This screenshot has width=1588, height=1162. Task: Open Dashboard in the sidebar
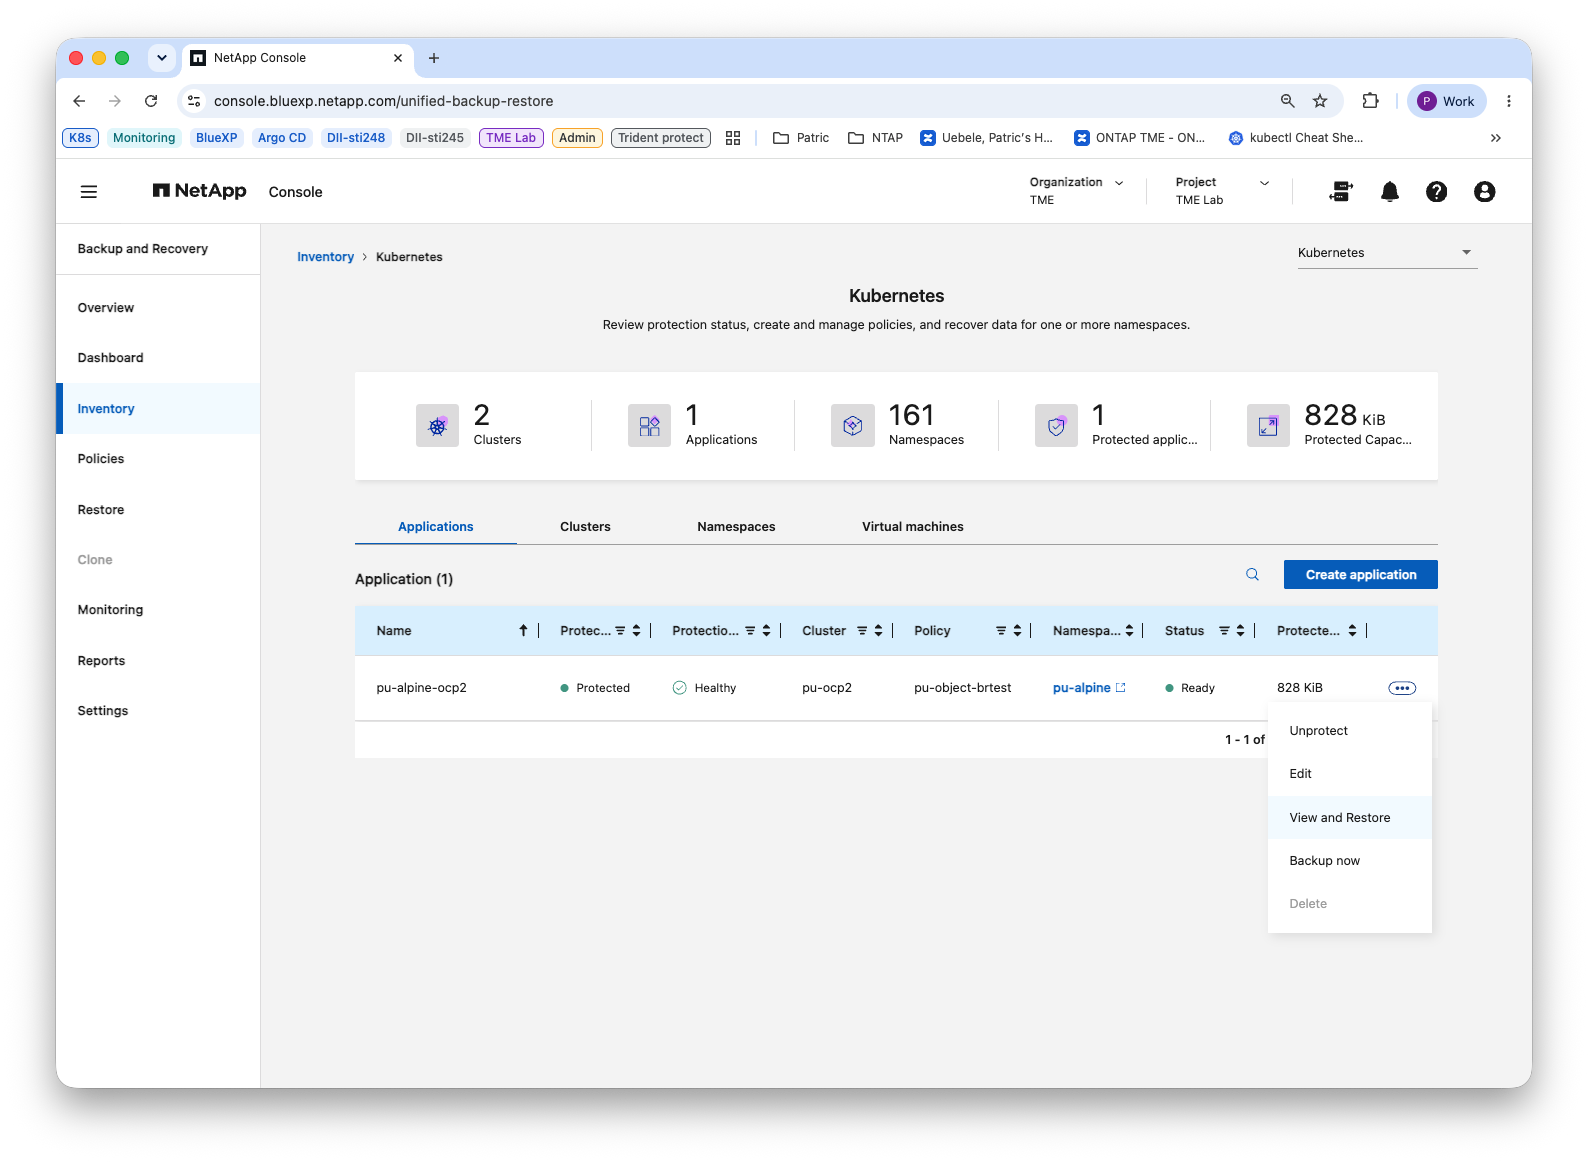158,358
